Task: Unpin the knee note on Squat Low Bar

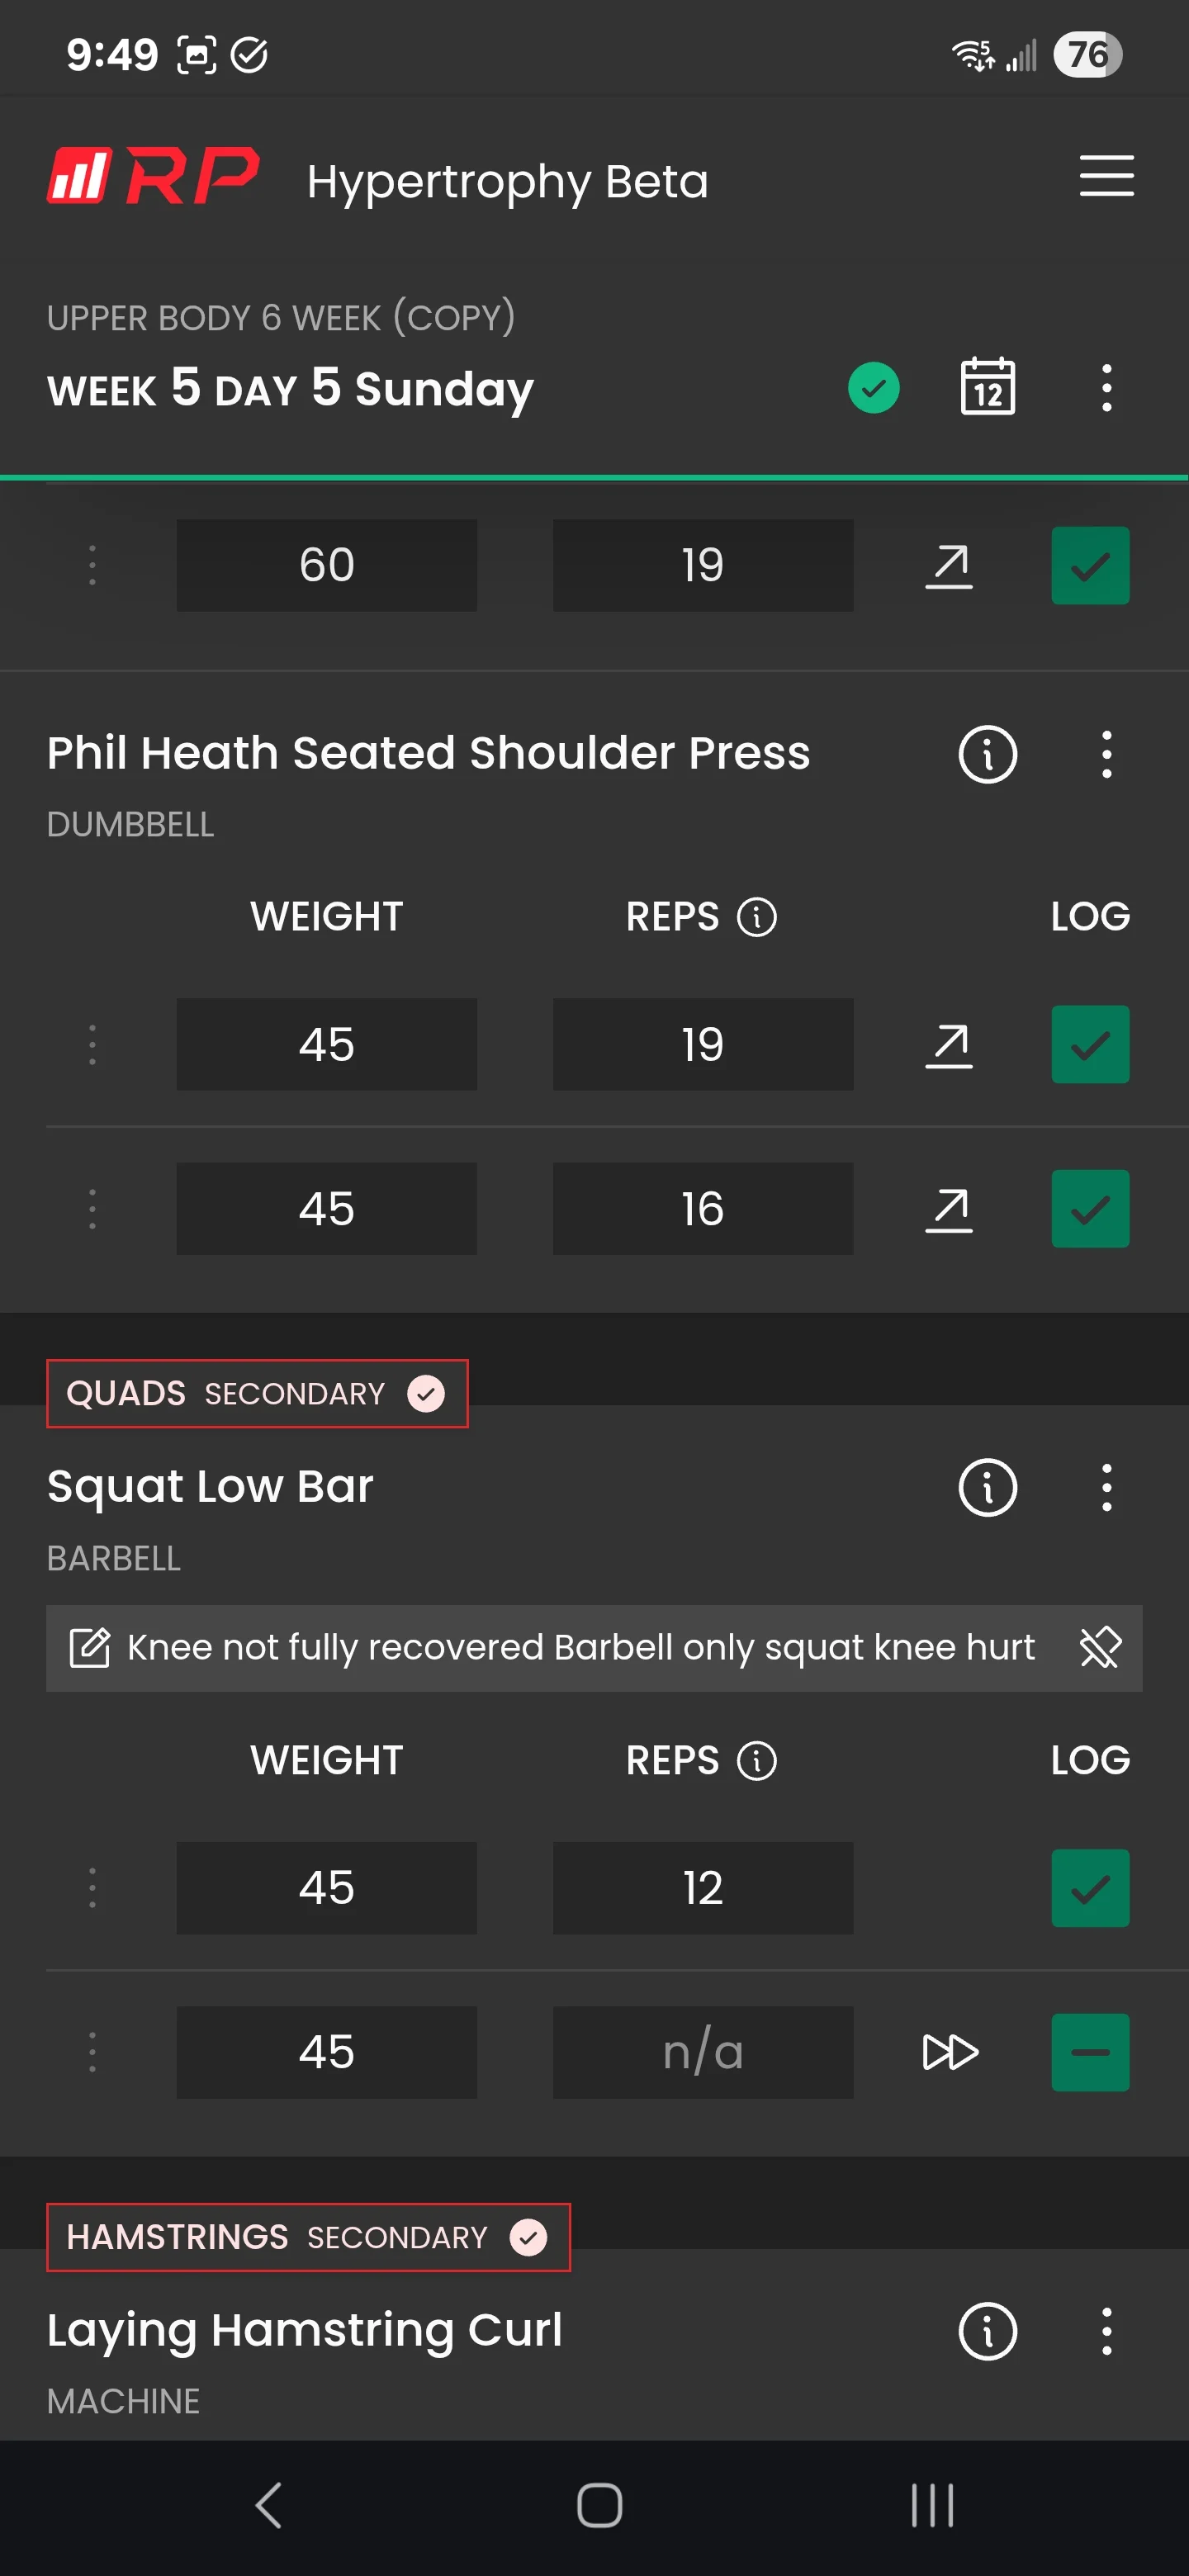Action: [x=1099, y=1647]
